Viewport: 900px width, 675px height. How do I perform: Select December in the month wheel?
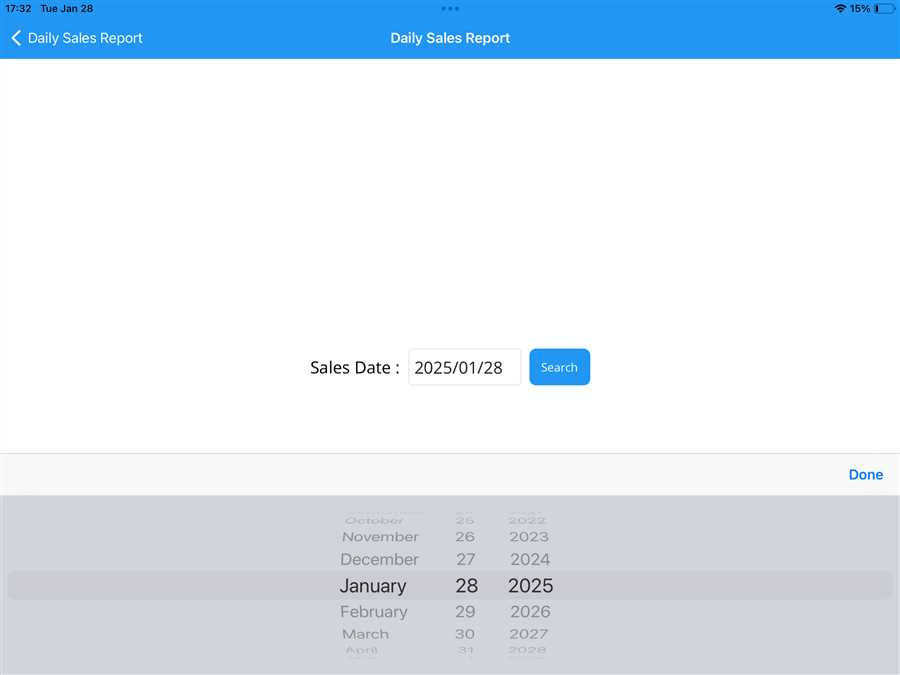(x=379, y=559)
